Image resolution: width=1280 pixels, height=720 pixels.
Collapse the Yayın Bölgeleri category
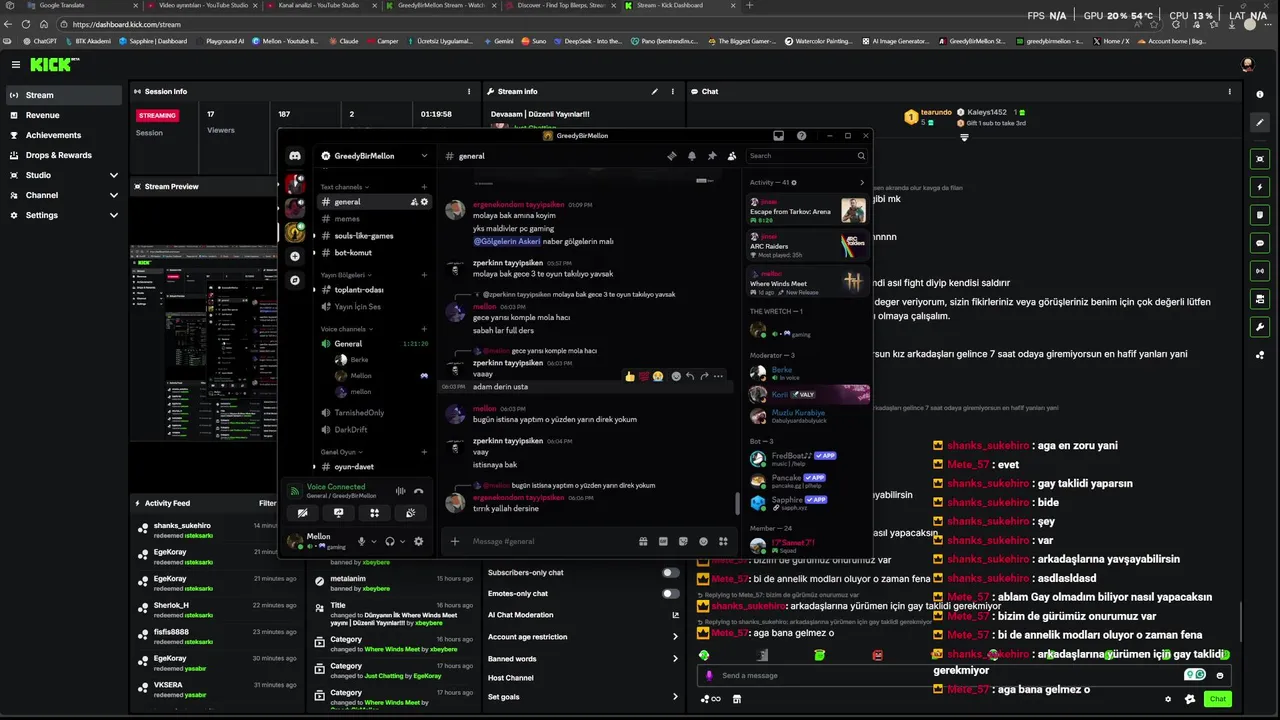346,275
